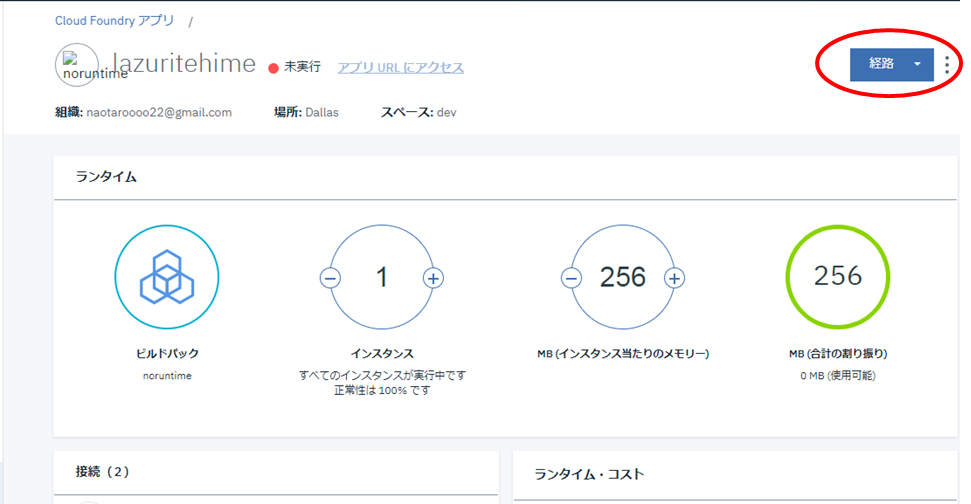Click the ランタイム section header
Screen dimensions: 971x504
tap(106, 177)
